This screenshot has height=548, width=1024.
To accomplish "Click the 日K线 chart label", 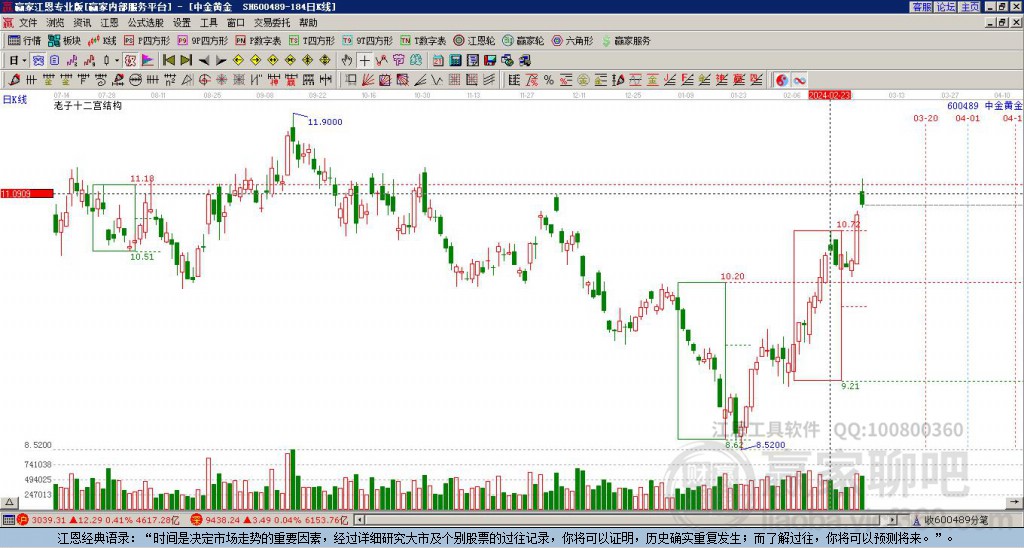I will click(14, 99).
